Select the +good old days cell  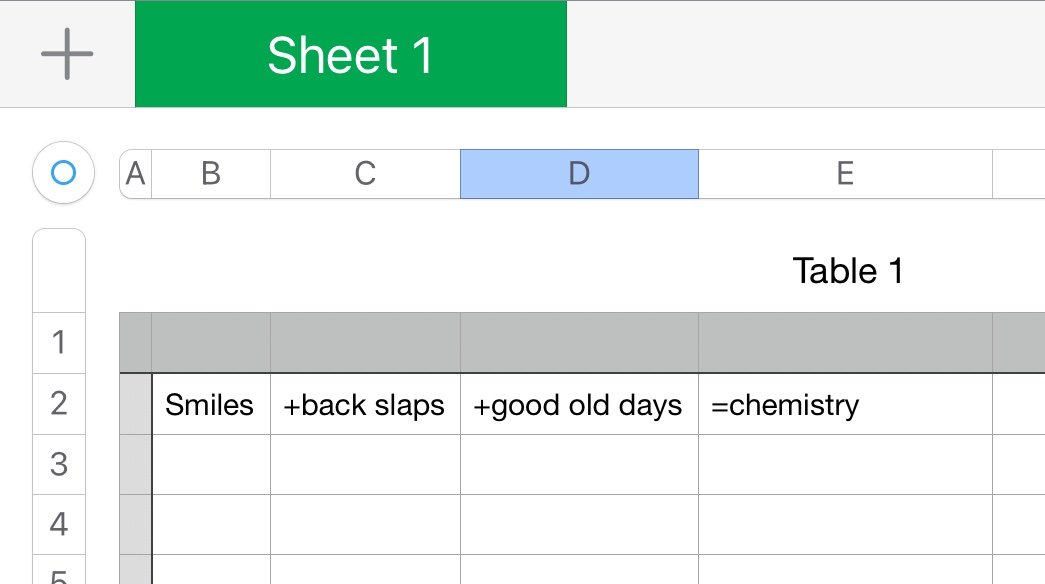point(579,405)
